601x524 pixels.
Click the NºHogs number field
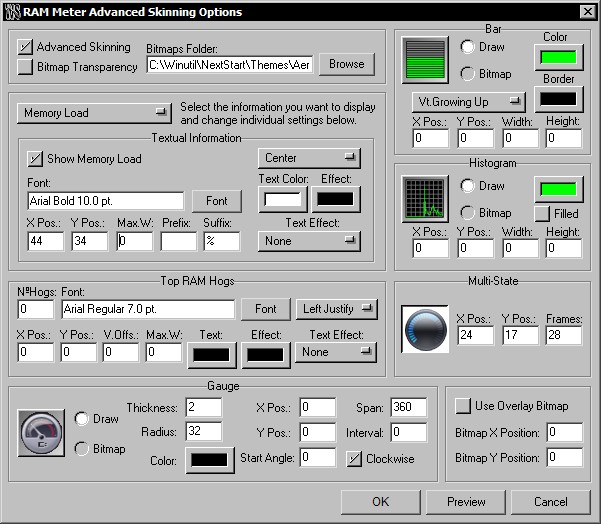pyautogui.click(x=36, y=309)
